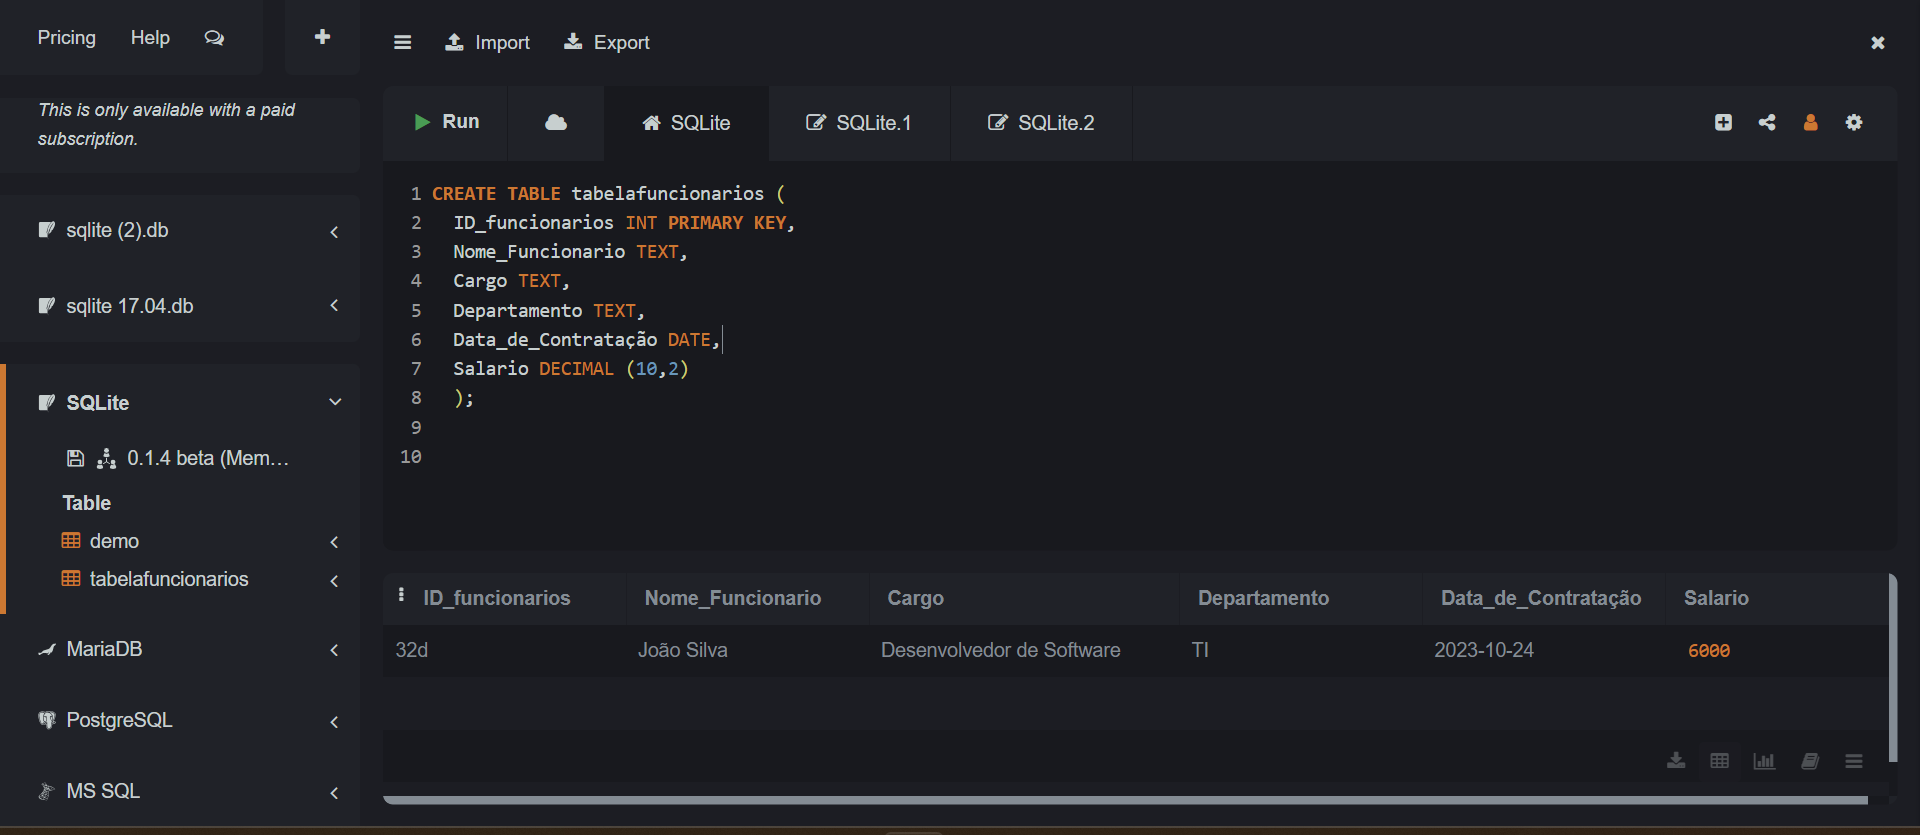Click the MariaDB seal icon
The height and width of the screenshot is (835, 1920).
(x=46, y=649)
